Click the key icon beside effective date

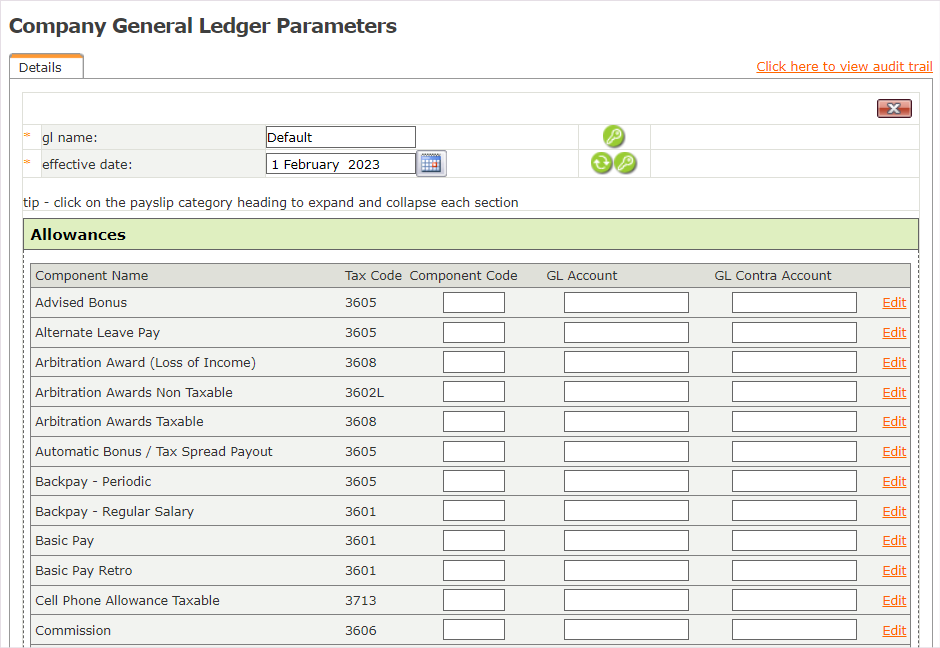point(626,164)
